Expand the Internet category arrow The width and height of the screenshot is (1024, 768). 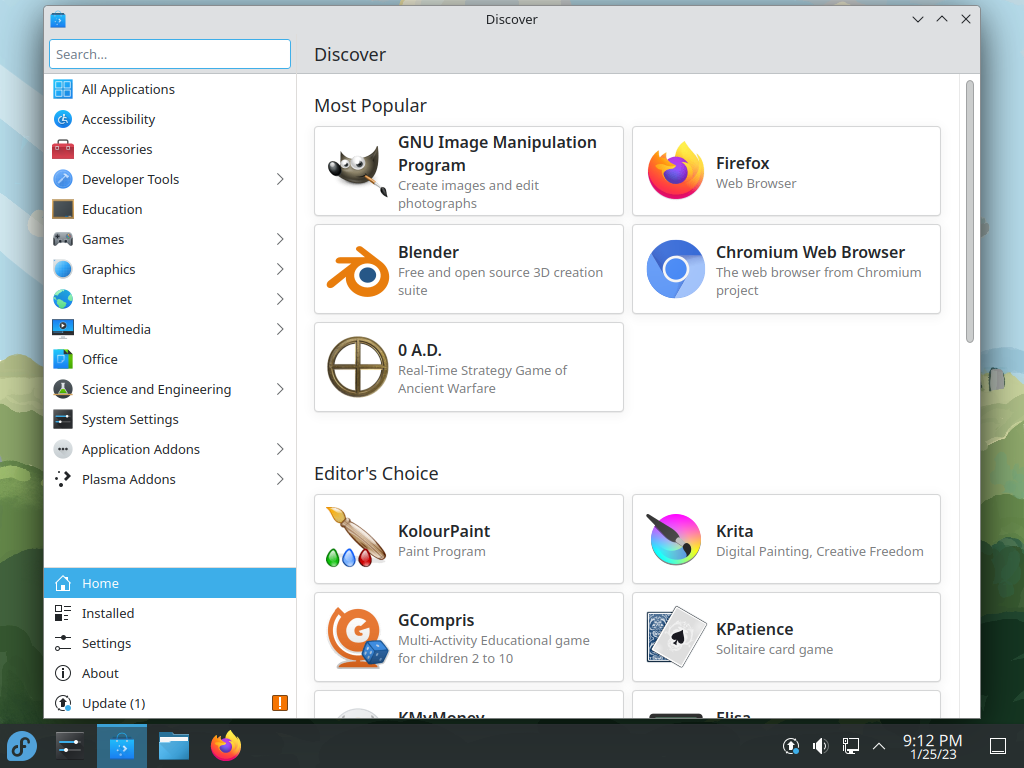click(x=280, y=299)
